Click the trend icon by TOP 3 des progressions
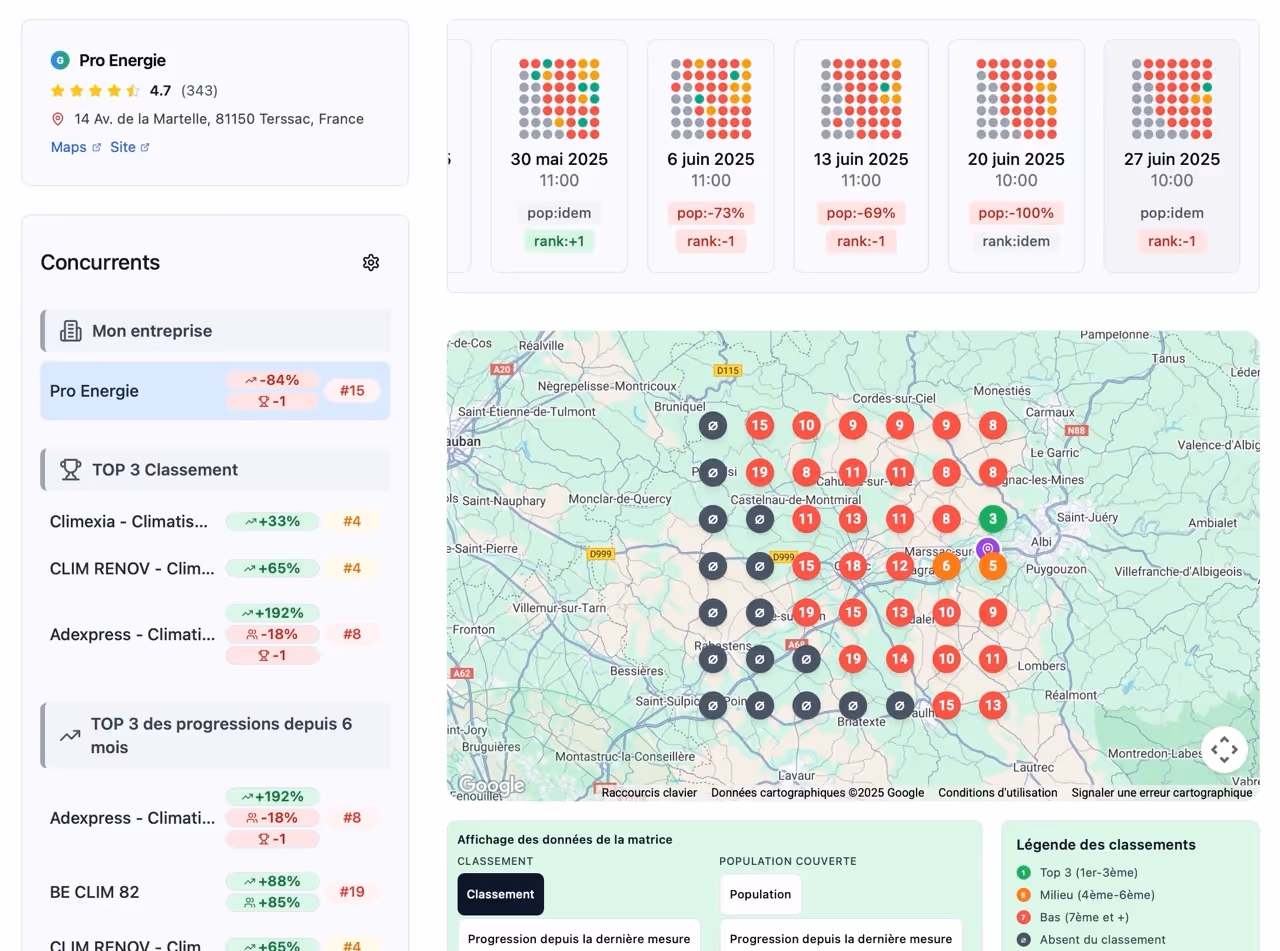 (x=70, y=735)
